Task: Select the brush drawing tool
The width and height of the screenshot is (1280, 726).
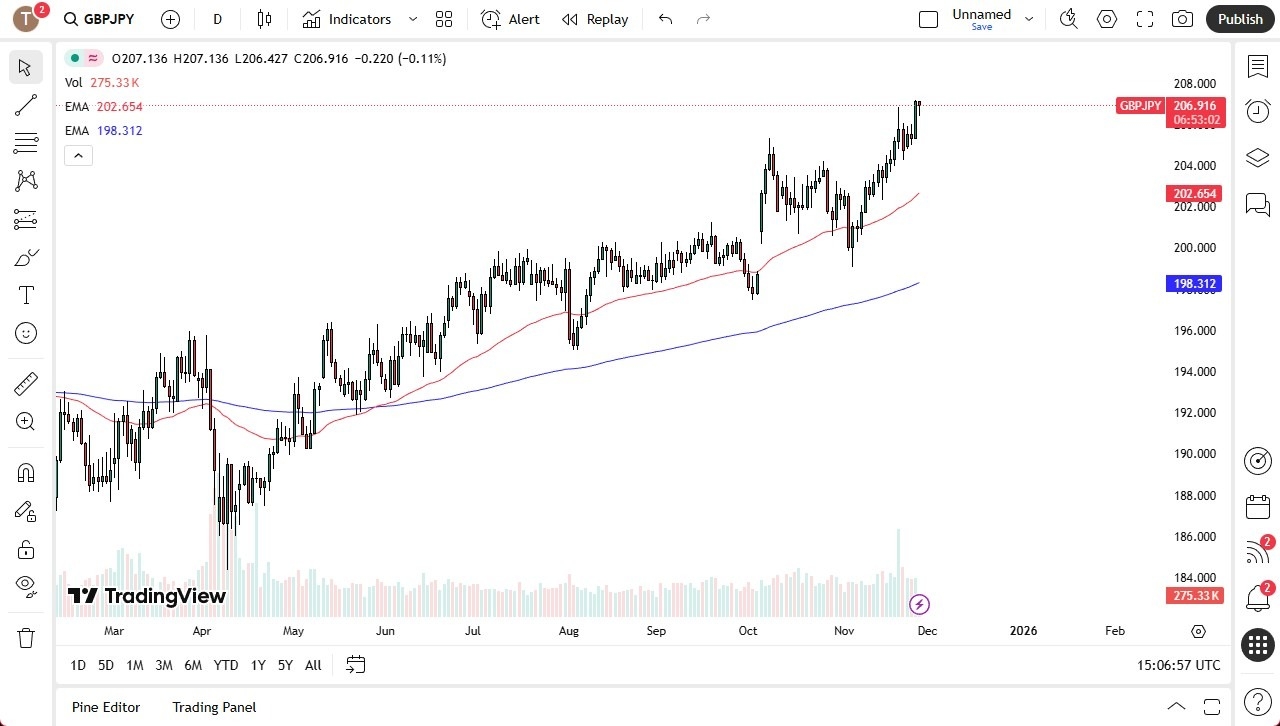Action: pyautogui.click(x=25, y=257)
